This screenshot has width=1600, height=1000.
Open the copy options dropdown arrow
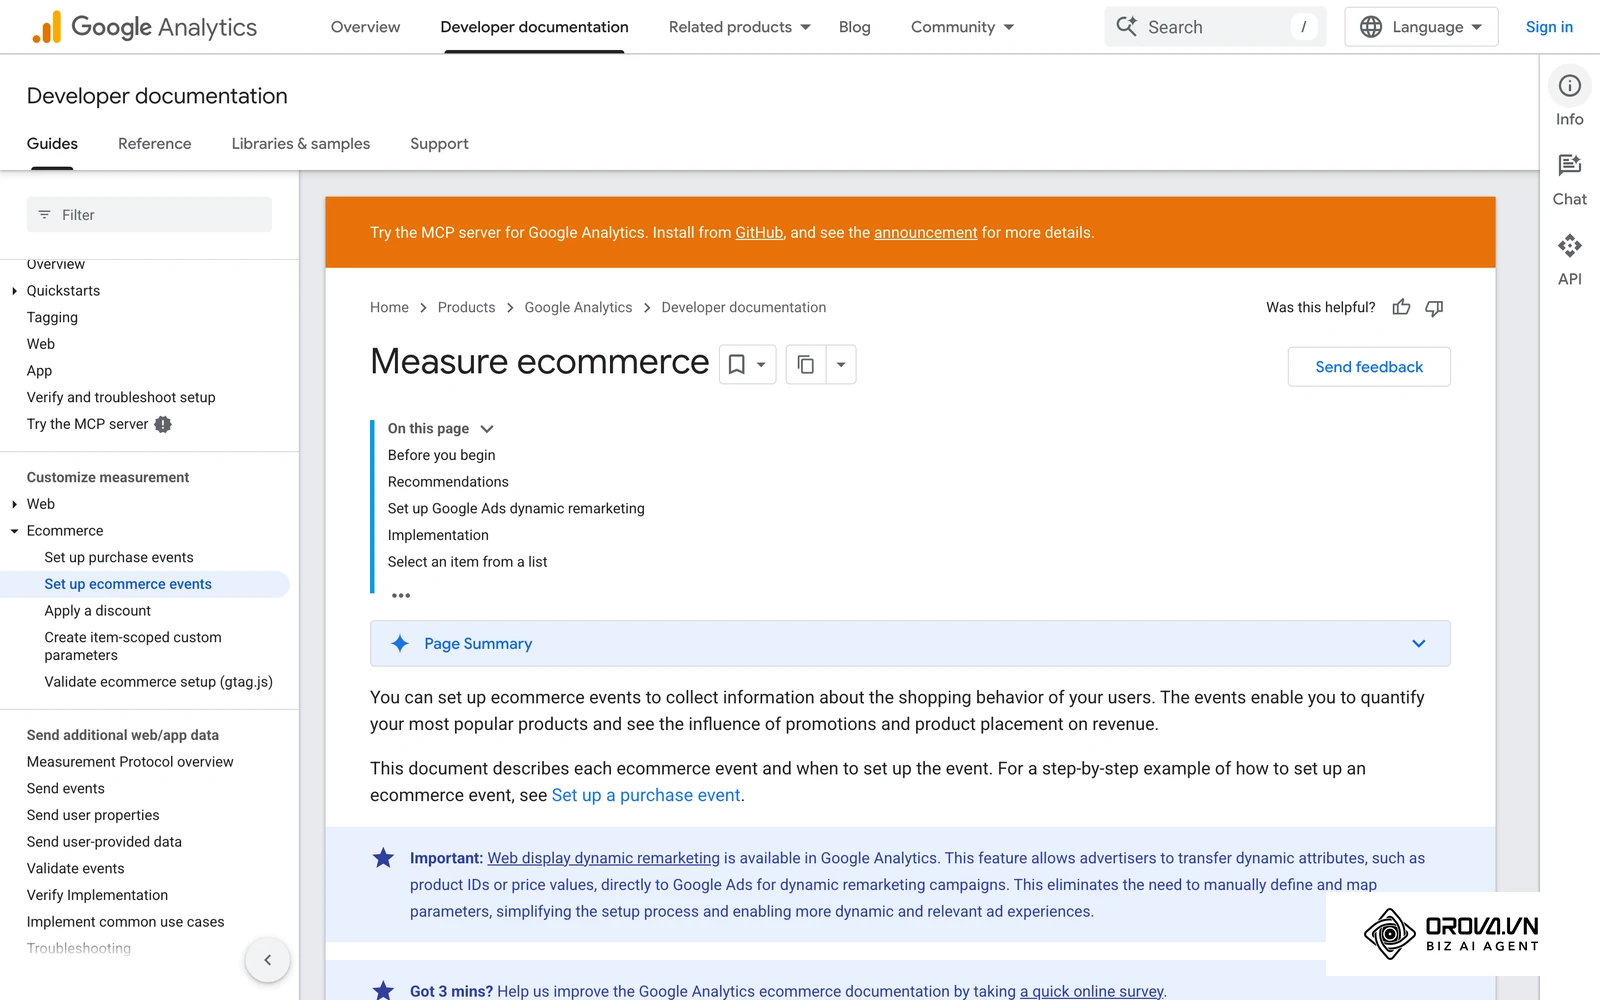click(841, 365)
